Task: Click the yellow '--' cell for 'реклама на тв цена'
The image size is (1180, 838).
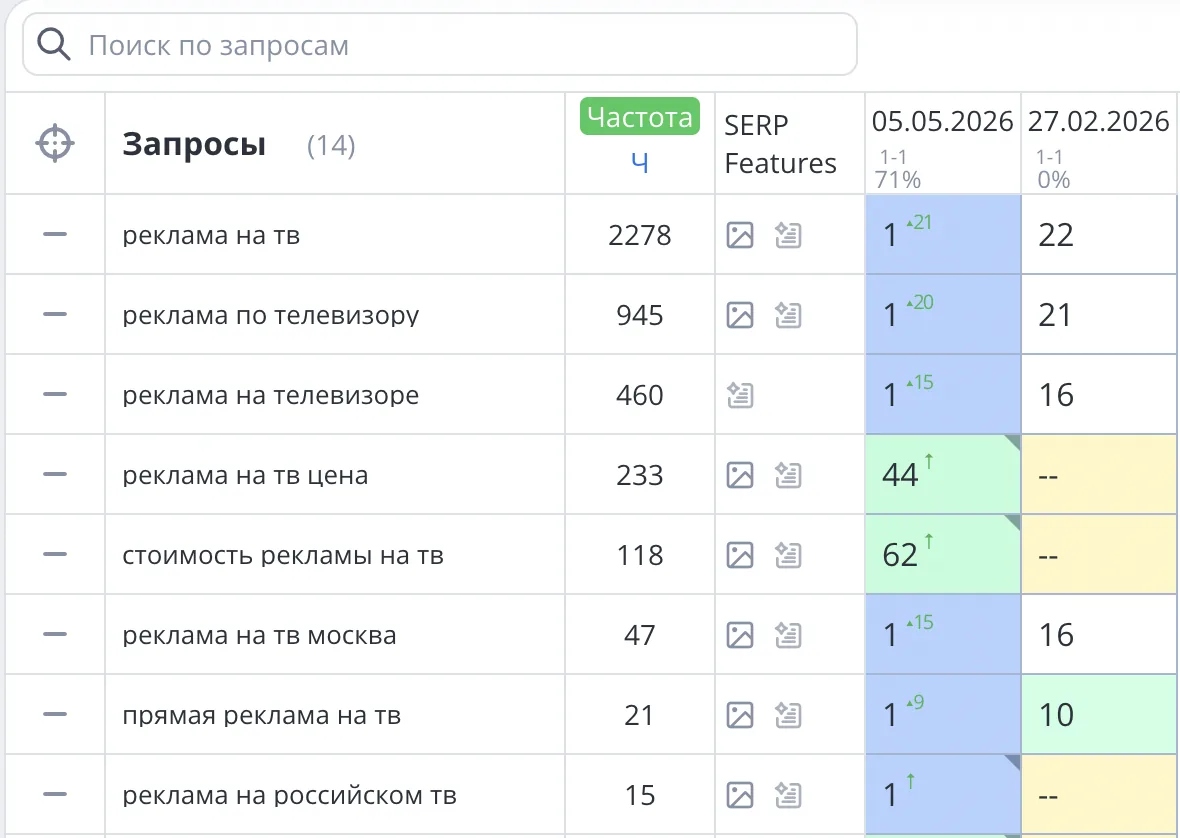Action: [1099, 474]
